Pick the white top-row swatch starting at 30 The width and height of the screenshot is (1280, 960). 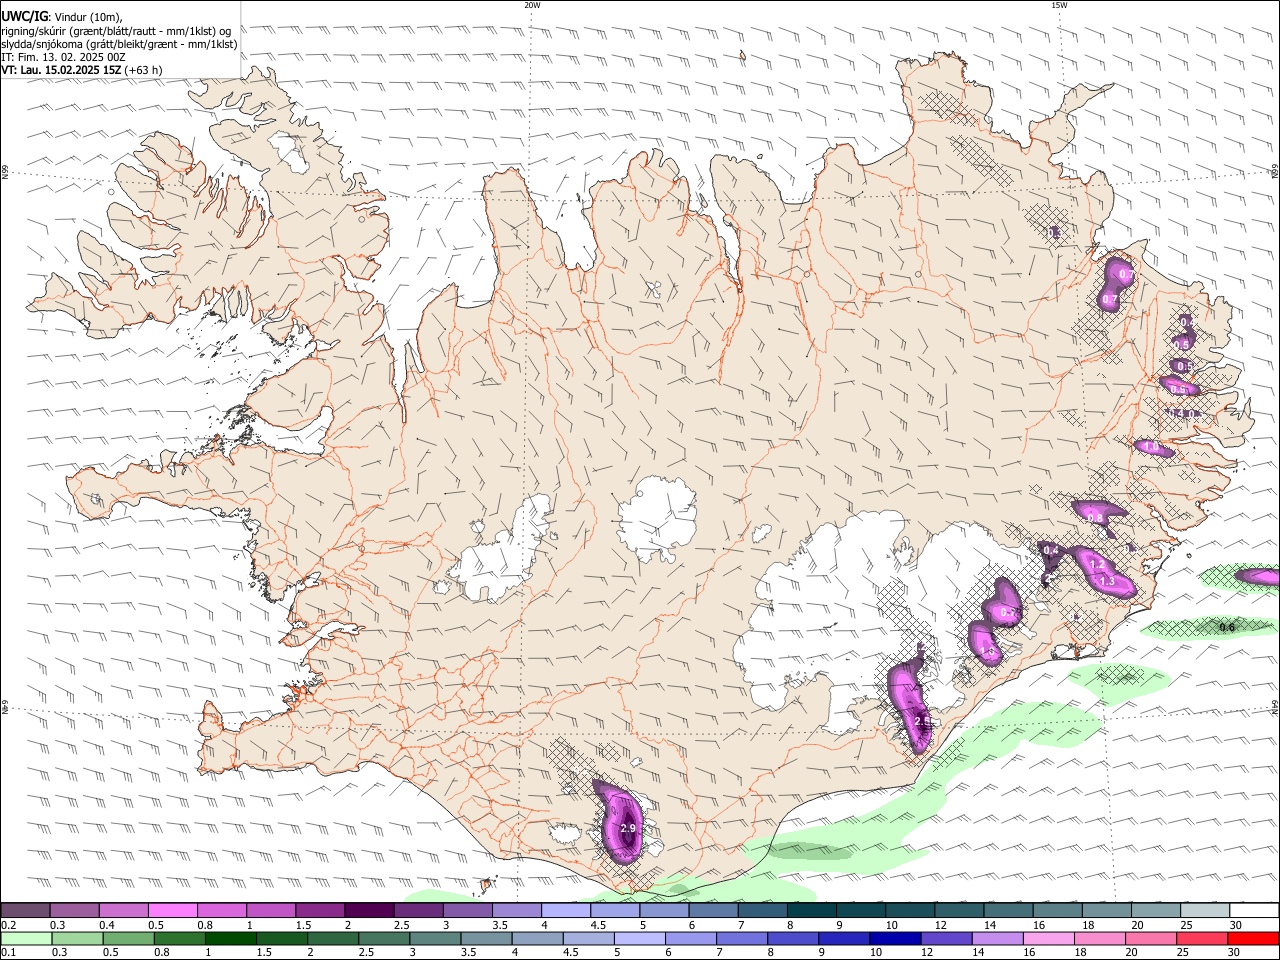point(1254,911)
